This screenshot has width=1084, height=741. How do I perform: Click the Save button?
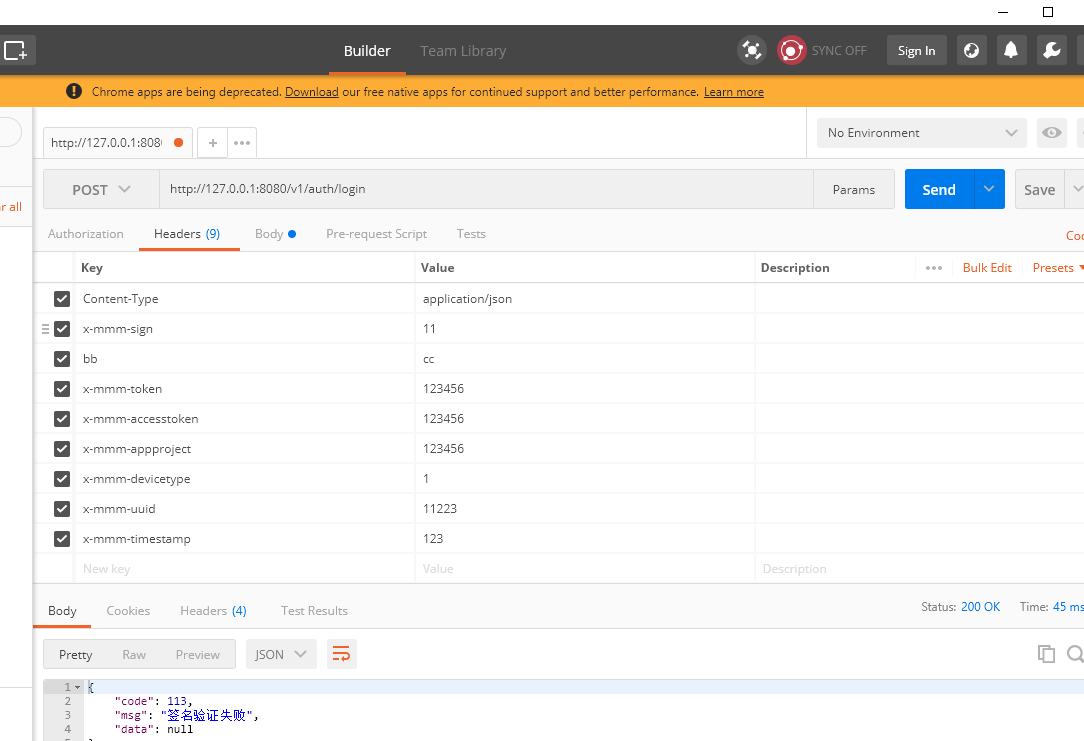1040,189
